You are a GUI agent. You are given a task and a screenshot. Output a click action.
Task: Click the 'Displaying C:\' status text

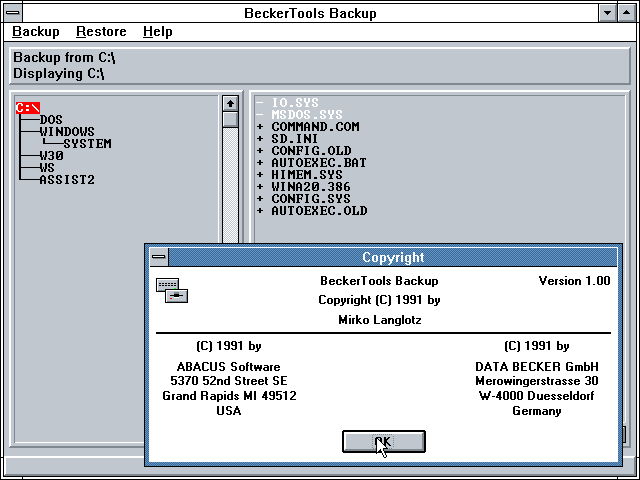[x=59, y=74]
